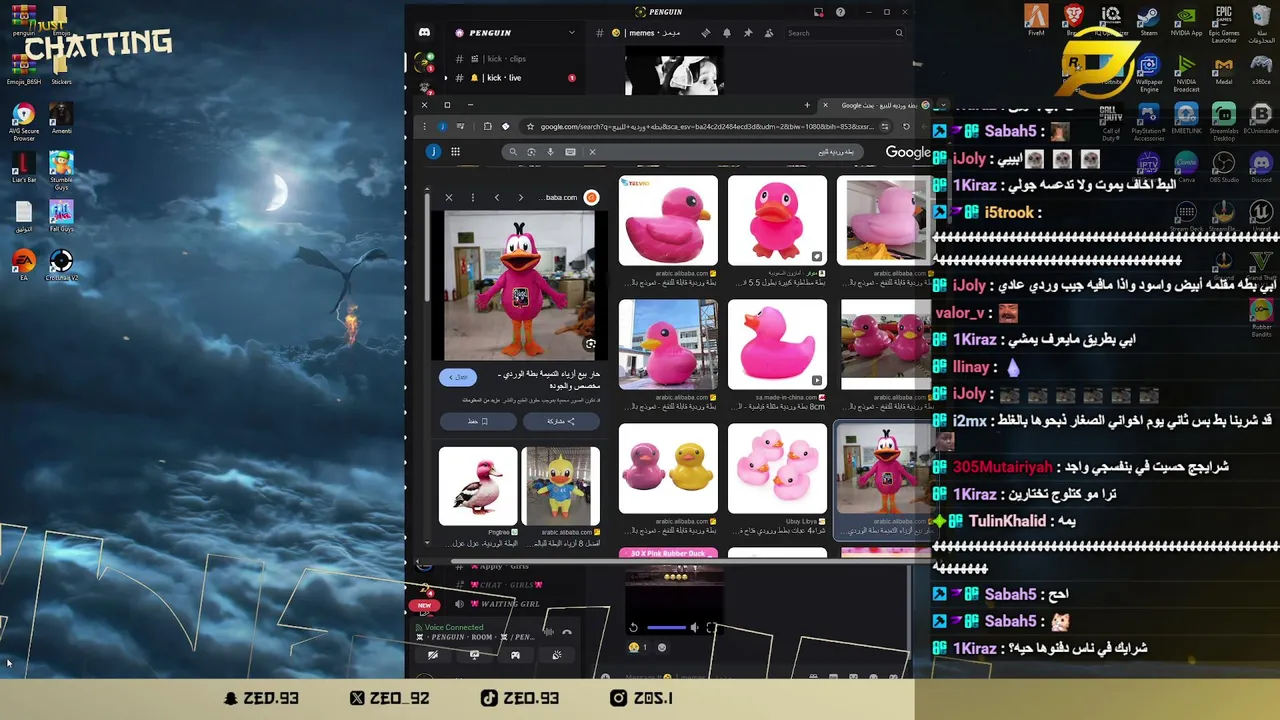Open Discord threads icon in channel header
The width and height of the screenshot is (1280, 720).
click(x=705, y=33)
